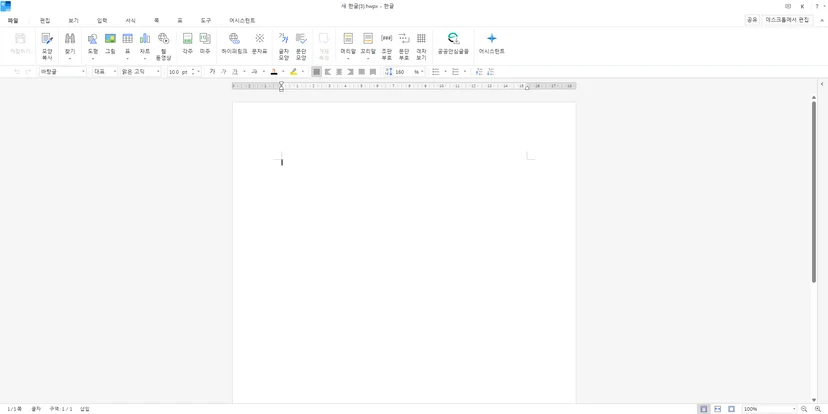The image size is (828, 414).
Task: Click the redo arrow icon
Action: click(28, 72)
